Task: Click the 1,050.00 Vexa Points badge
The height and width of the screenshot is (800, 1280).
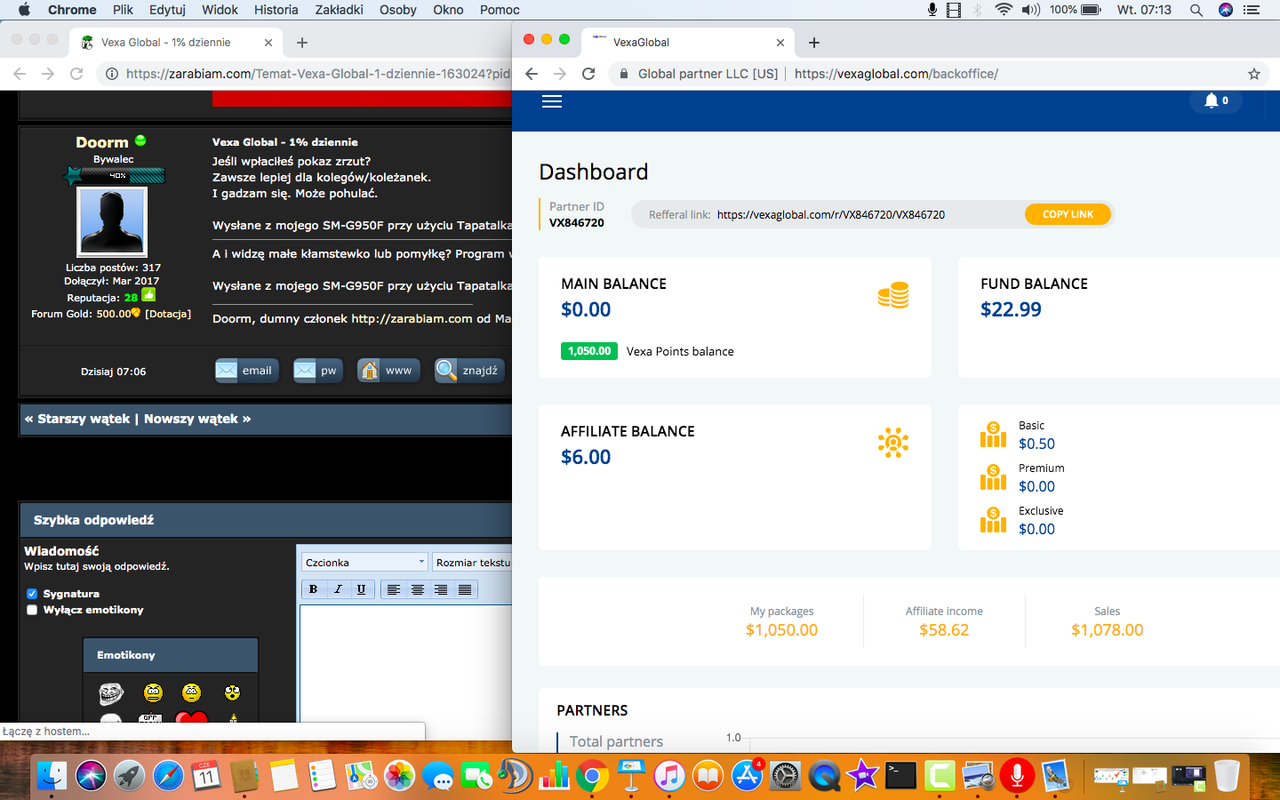Action: point(589,351)
